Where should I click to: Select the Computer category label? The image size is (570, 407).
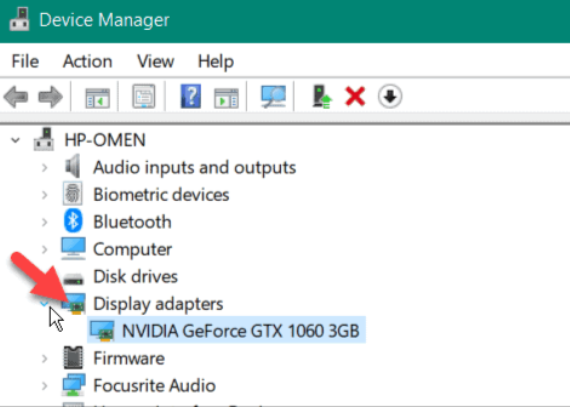click(x=132, y=250)
